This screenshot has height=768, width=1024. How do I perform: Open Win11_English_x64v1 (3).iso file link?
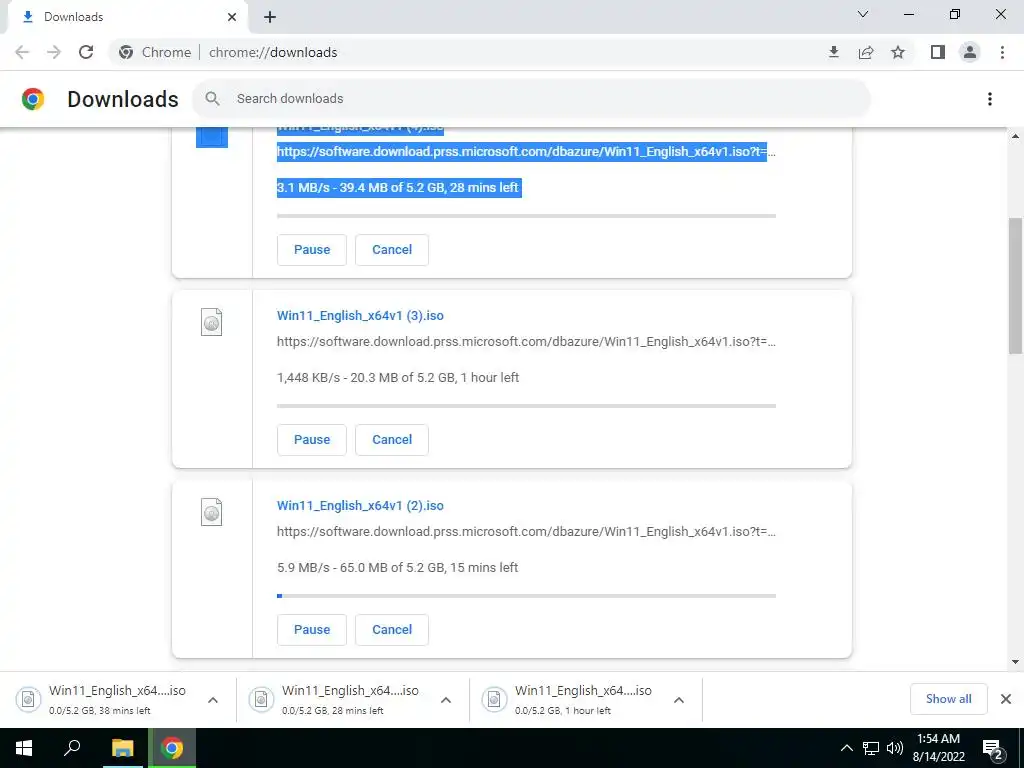click(x=360, y=315)
